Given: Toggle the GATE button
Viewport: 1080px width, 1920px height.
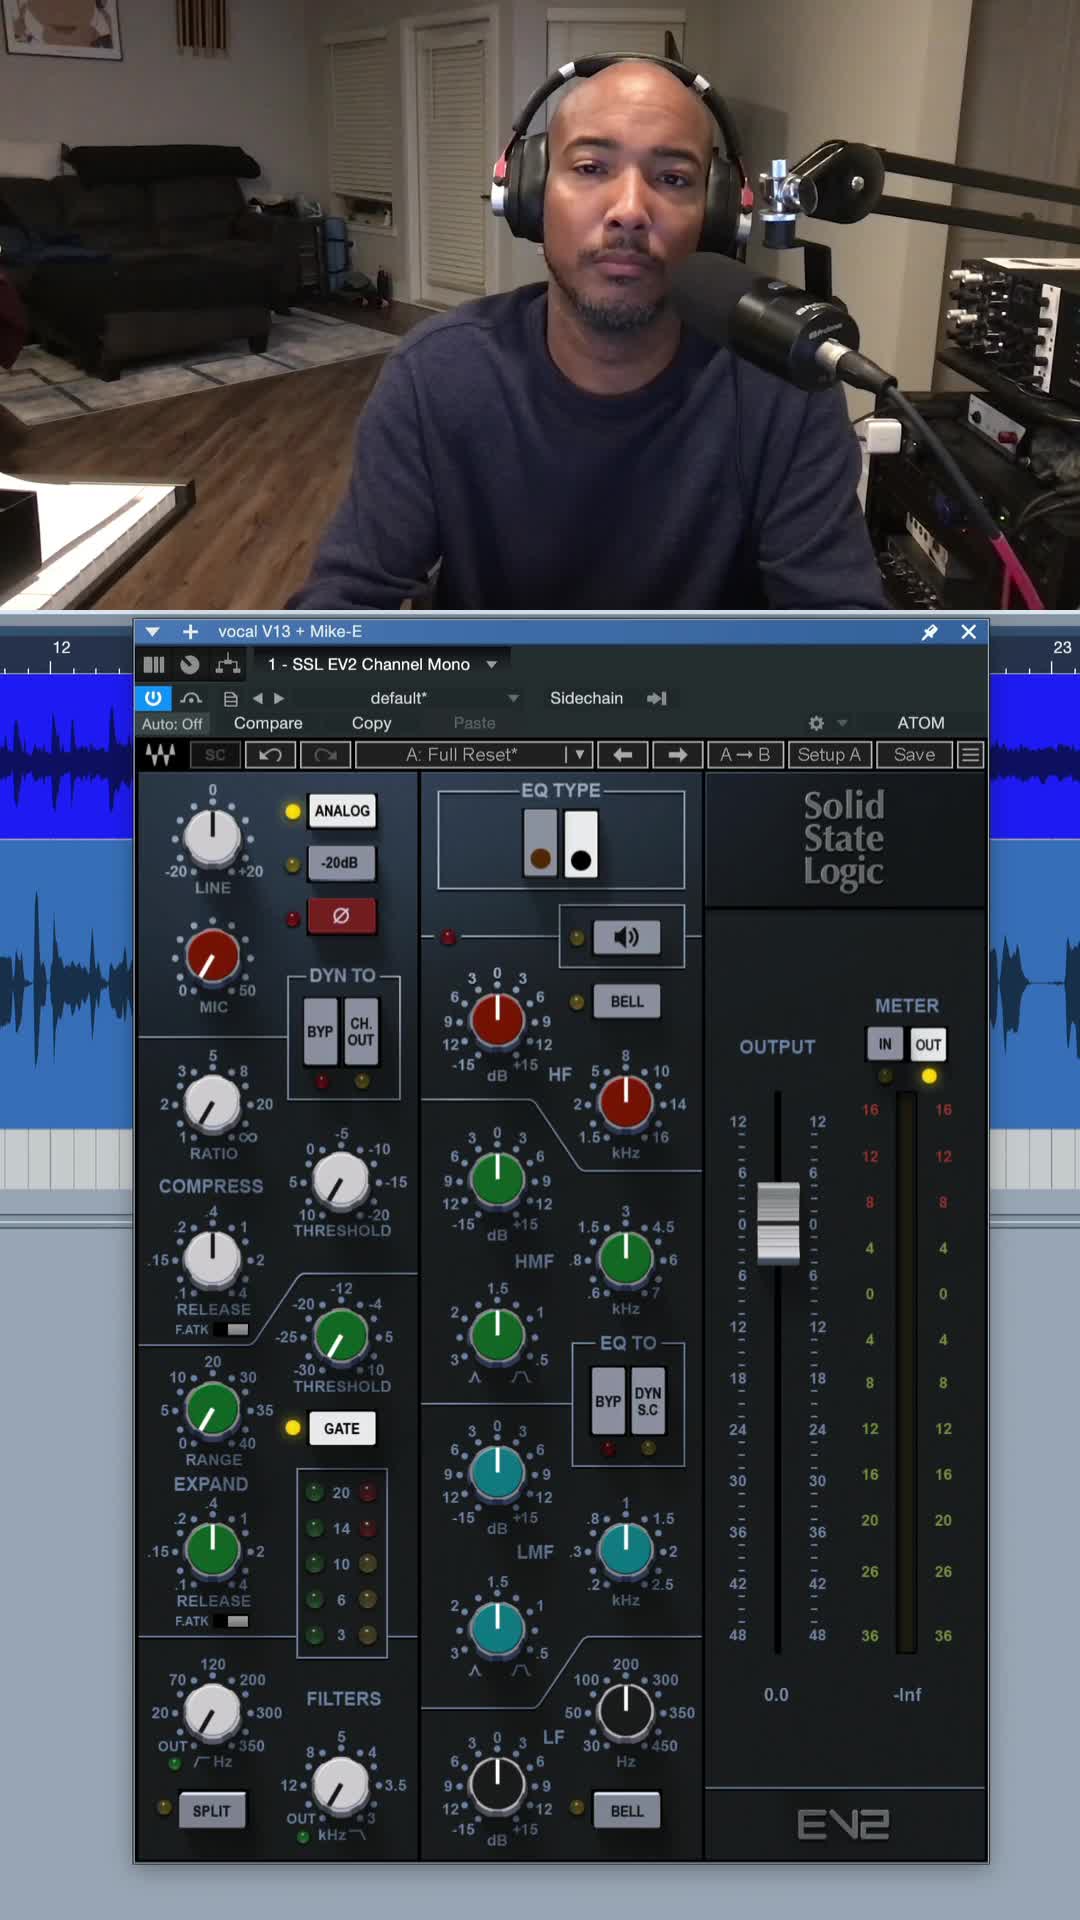Looking at the screenshot, I should point(341,1428).
